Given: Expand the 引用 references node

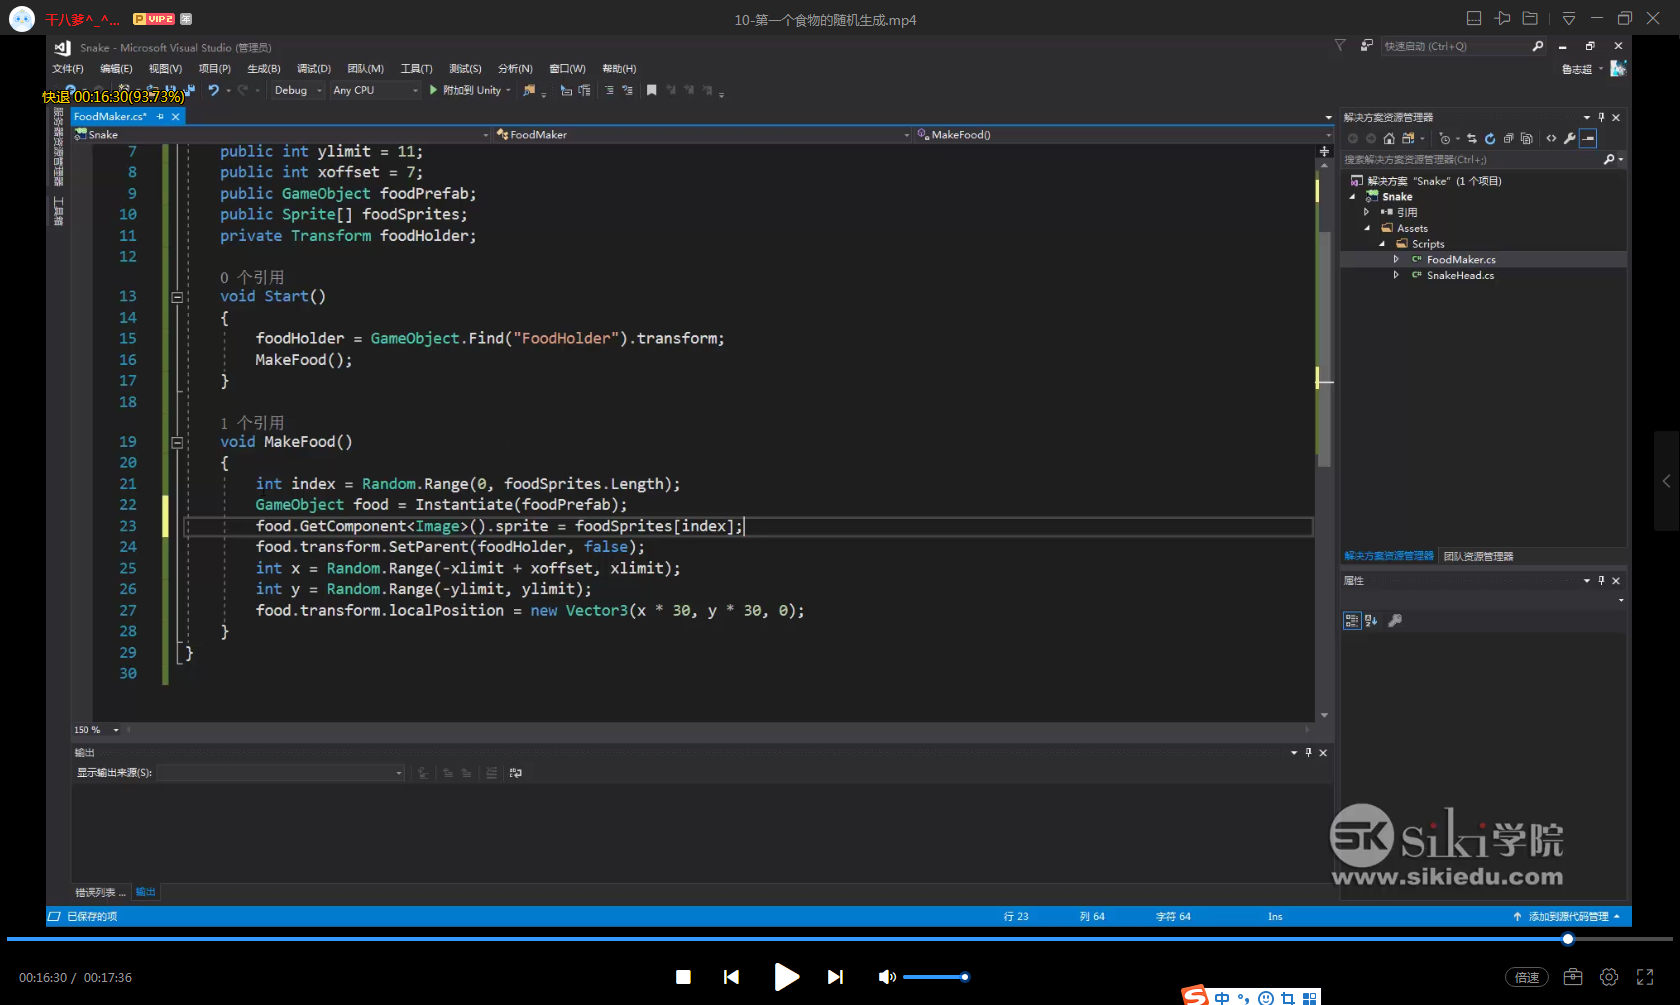Looking at the screenshot, I should point(1367,213).
